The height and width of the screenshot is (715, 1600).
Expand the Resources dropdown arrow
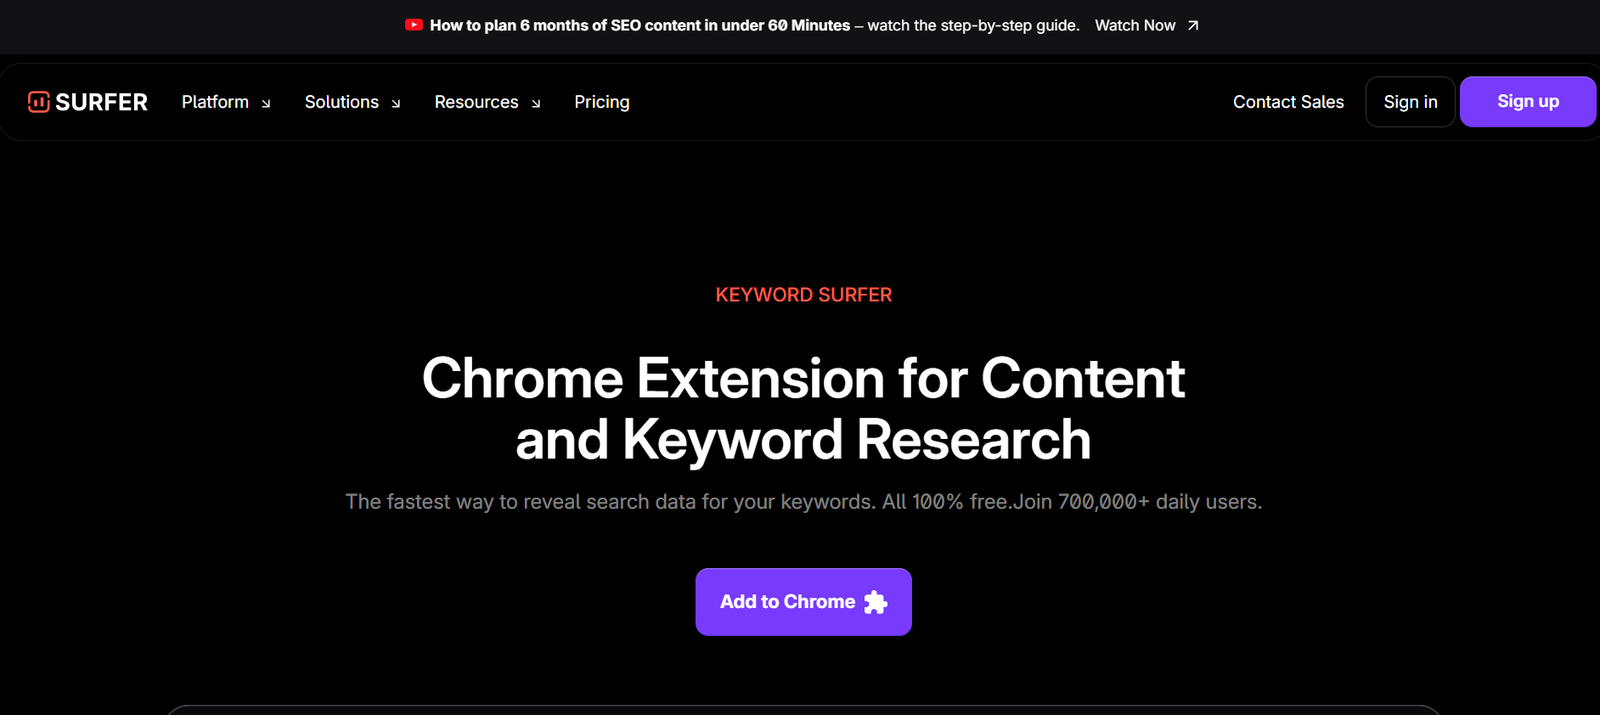tap(536, 103)
